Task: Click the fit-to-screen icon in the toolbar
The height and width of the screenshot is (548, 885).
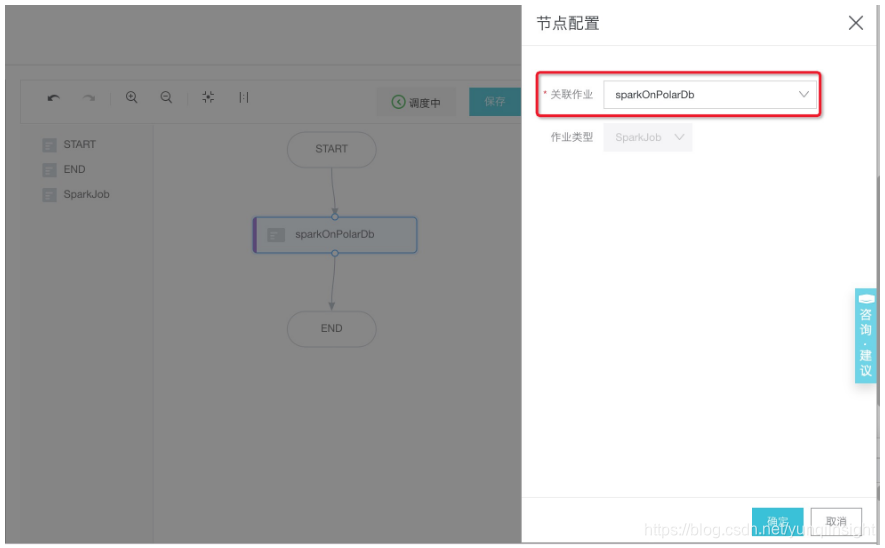Action: point(208,97)
